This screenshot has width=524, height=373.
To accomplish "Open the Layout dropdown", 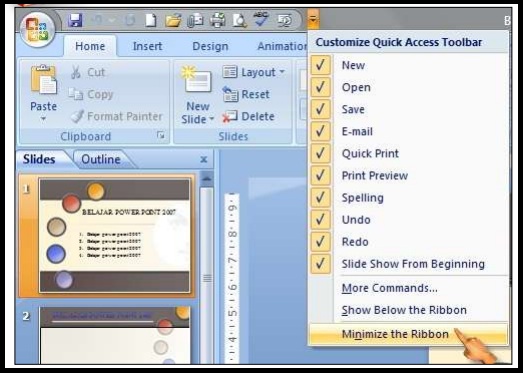I will tap(254, 72).
